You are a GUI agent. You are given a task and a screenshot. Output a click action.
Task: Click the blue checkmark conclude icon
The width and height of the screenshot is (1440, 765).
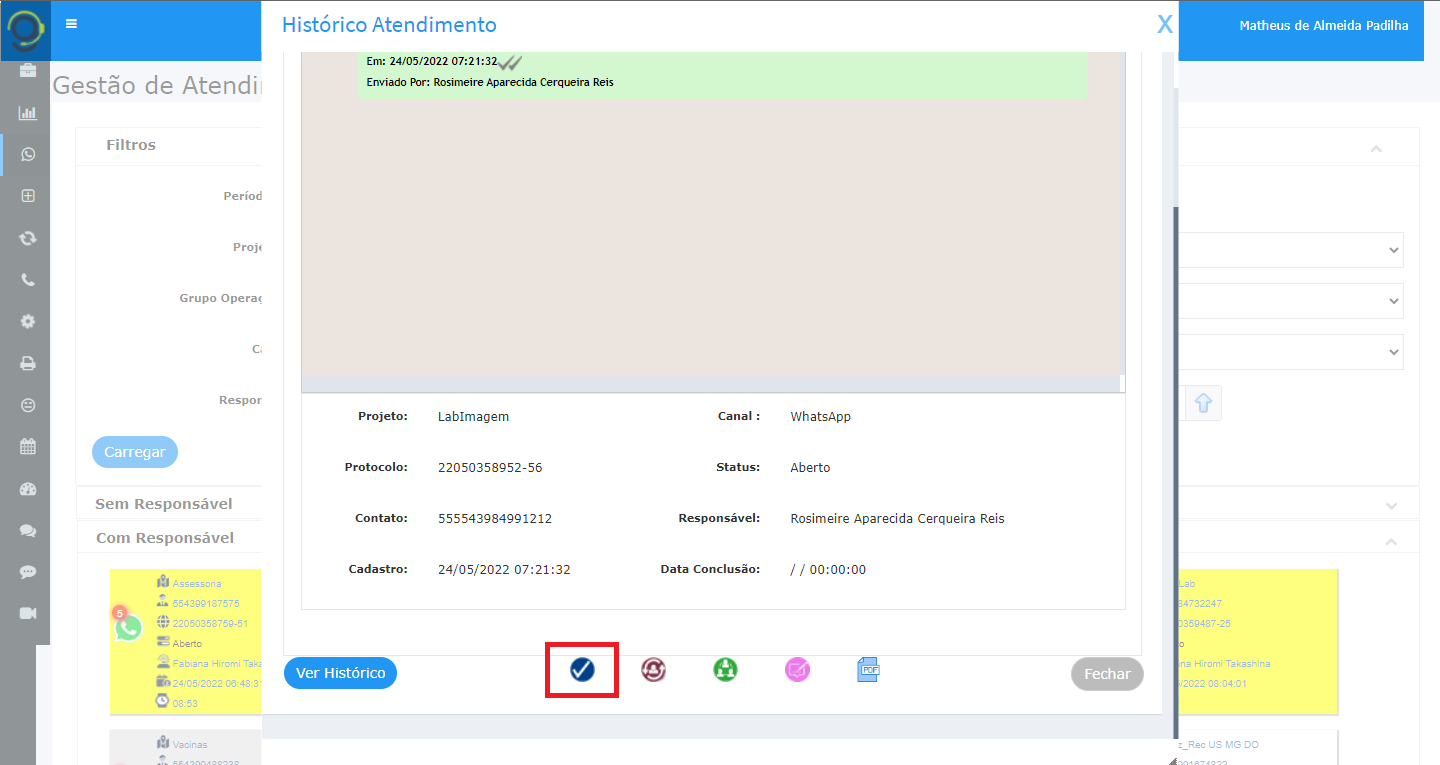coord(582,670)
